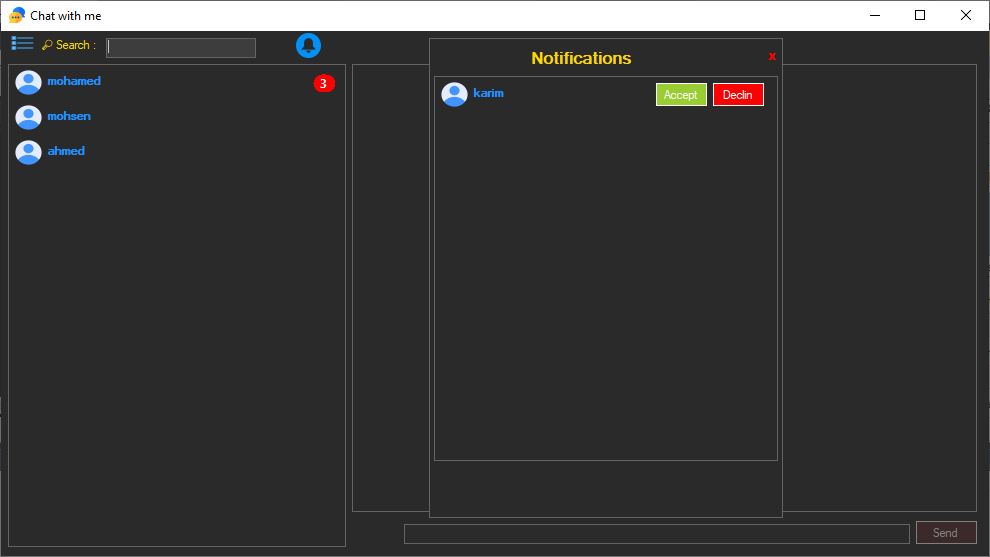Click the search key icon
The image size is (990, 557).
tap(47, 45)
